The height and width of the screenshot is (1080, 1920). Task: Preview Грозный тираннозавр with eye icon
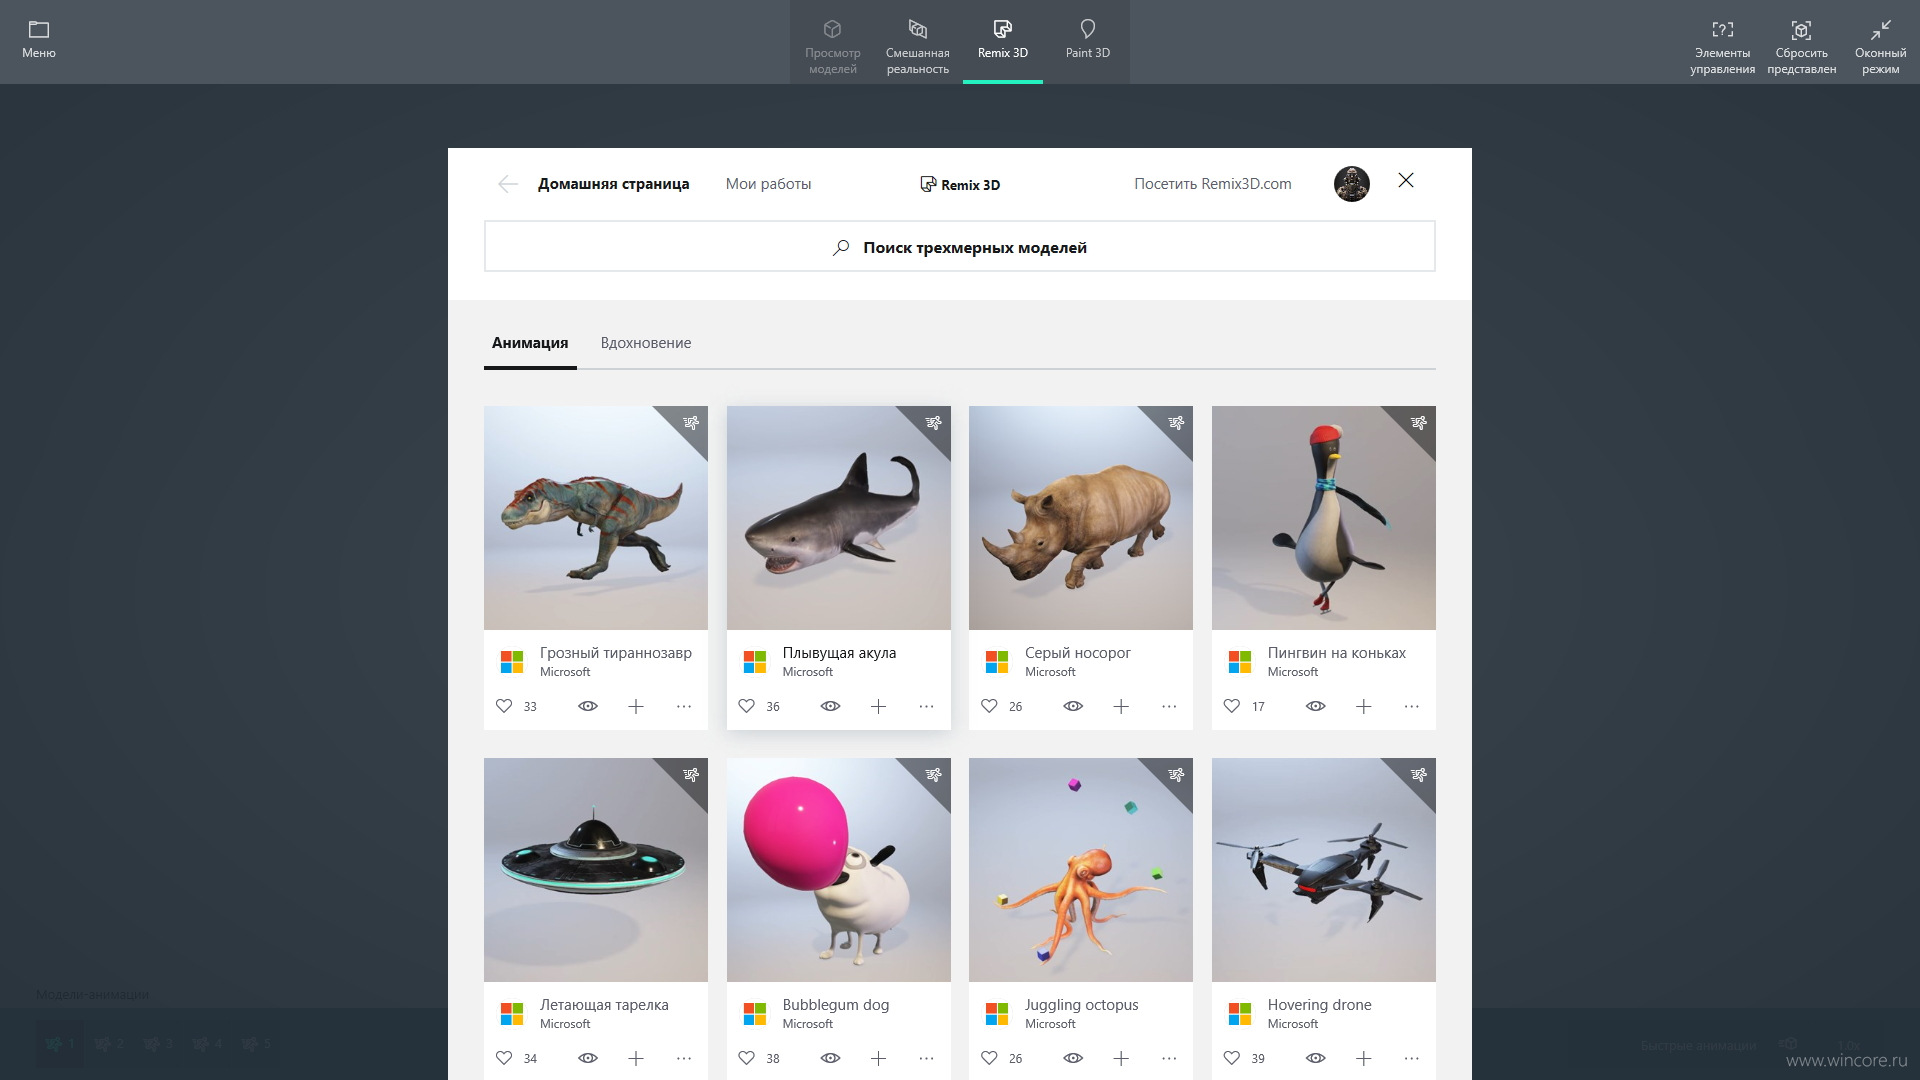click(588, 706)
